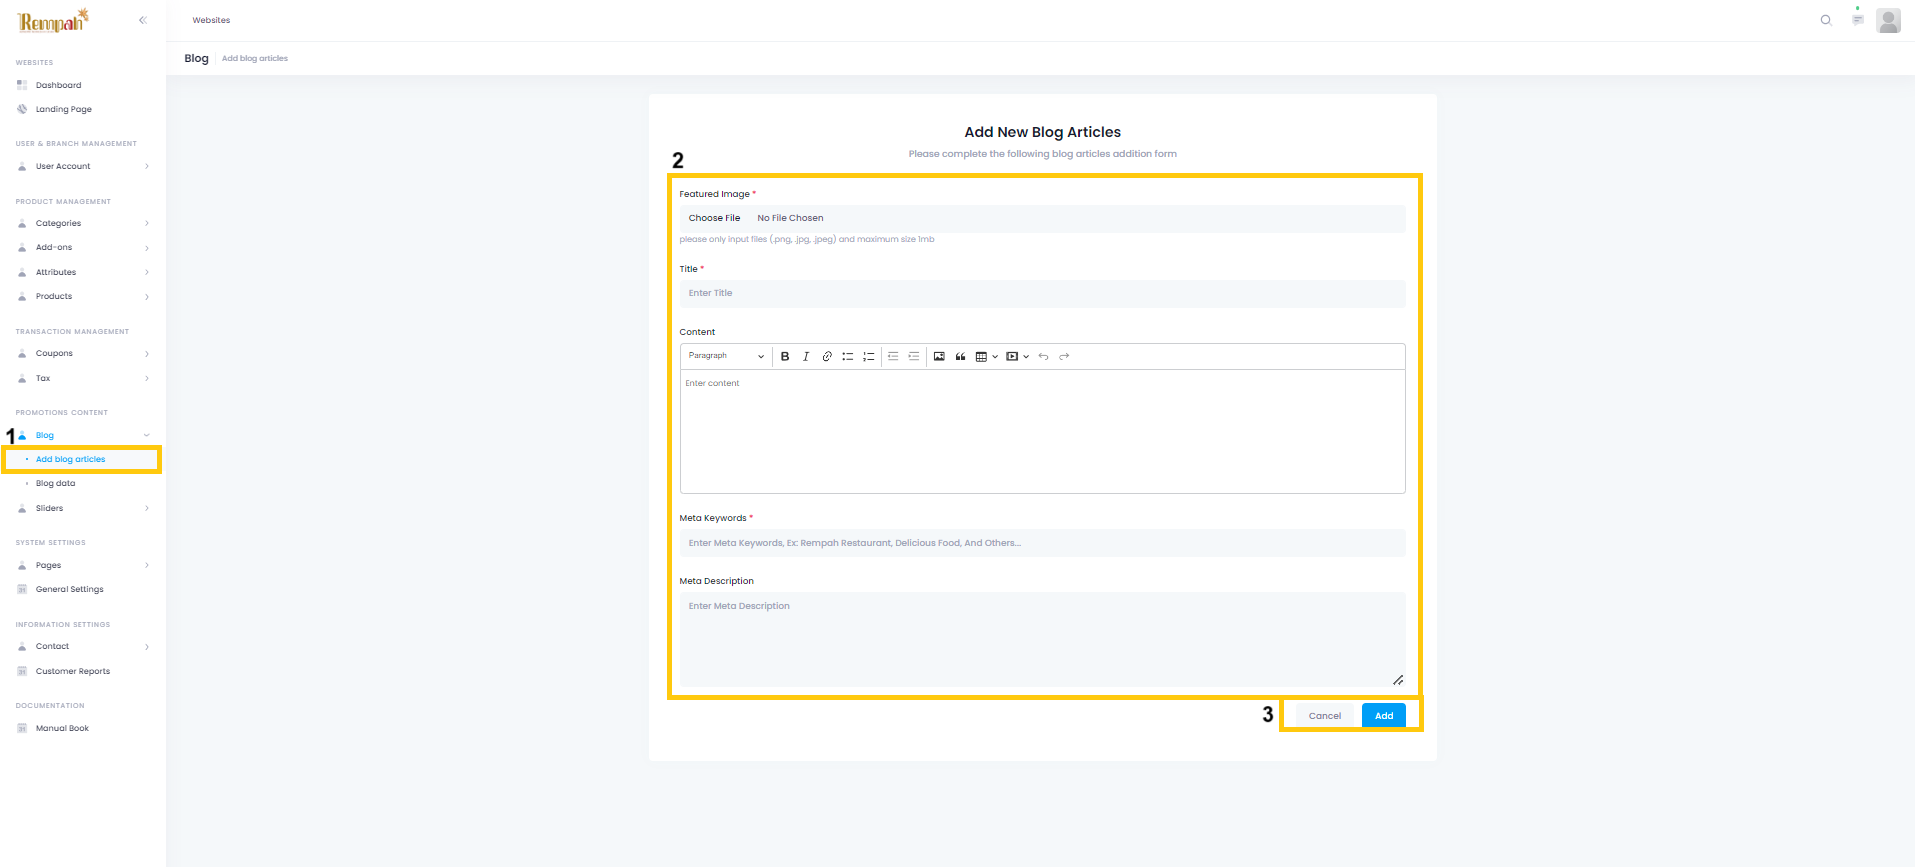Open the insert table dropdown
Viewport: 1915px width, 867px height.
coord(986,357)
